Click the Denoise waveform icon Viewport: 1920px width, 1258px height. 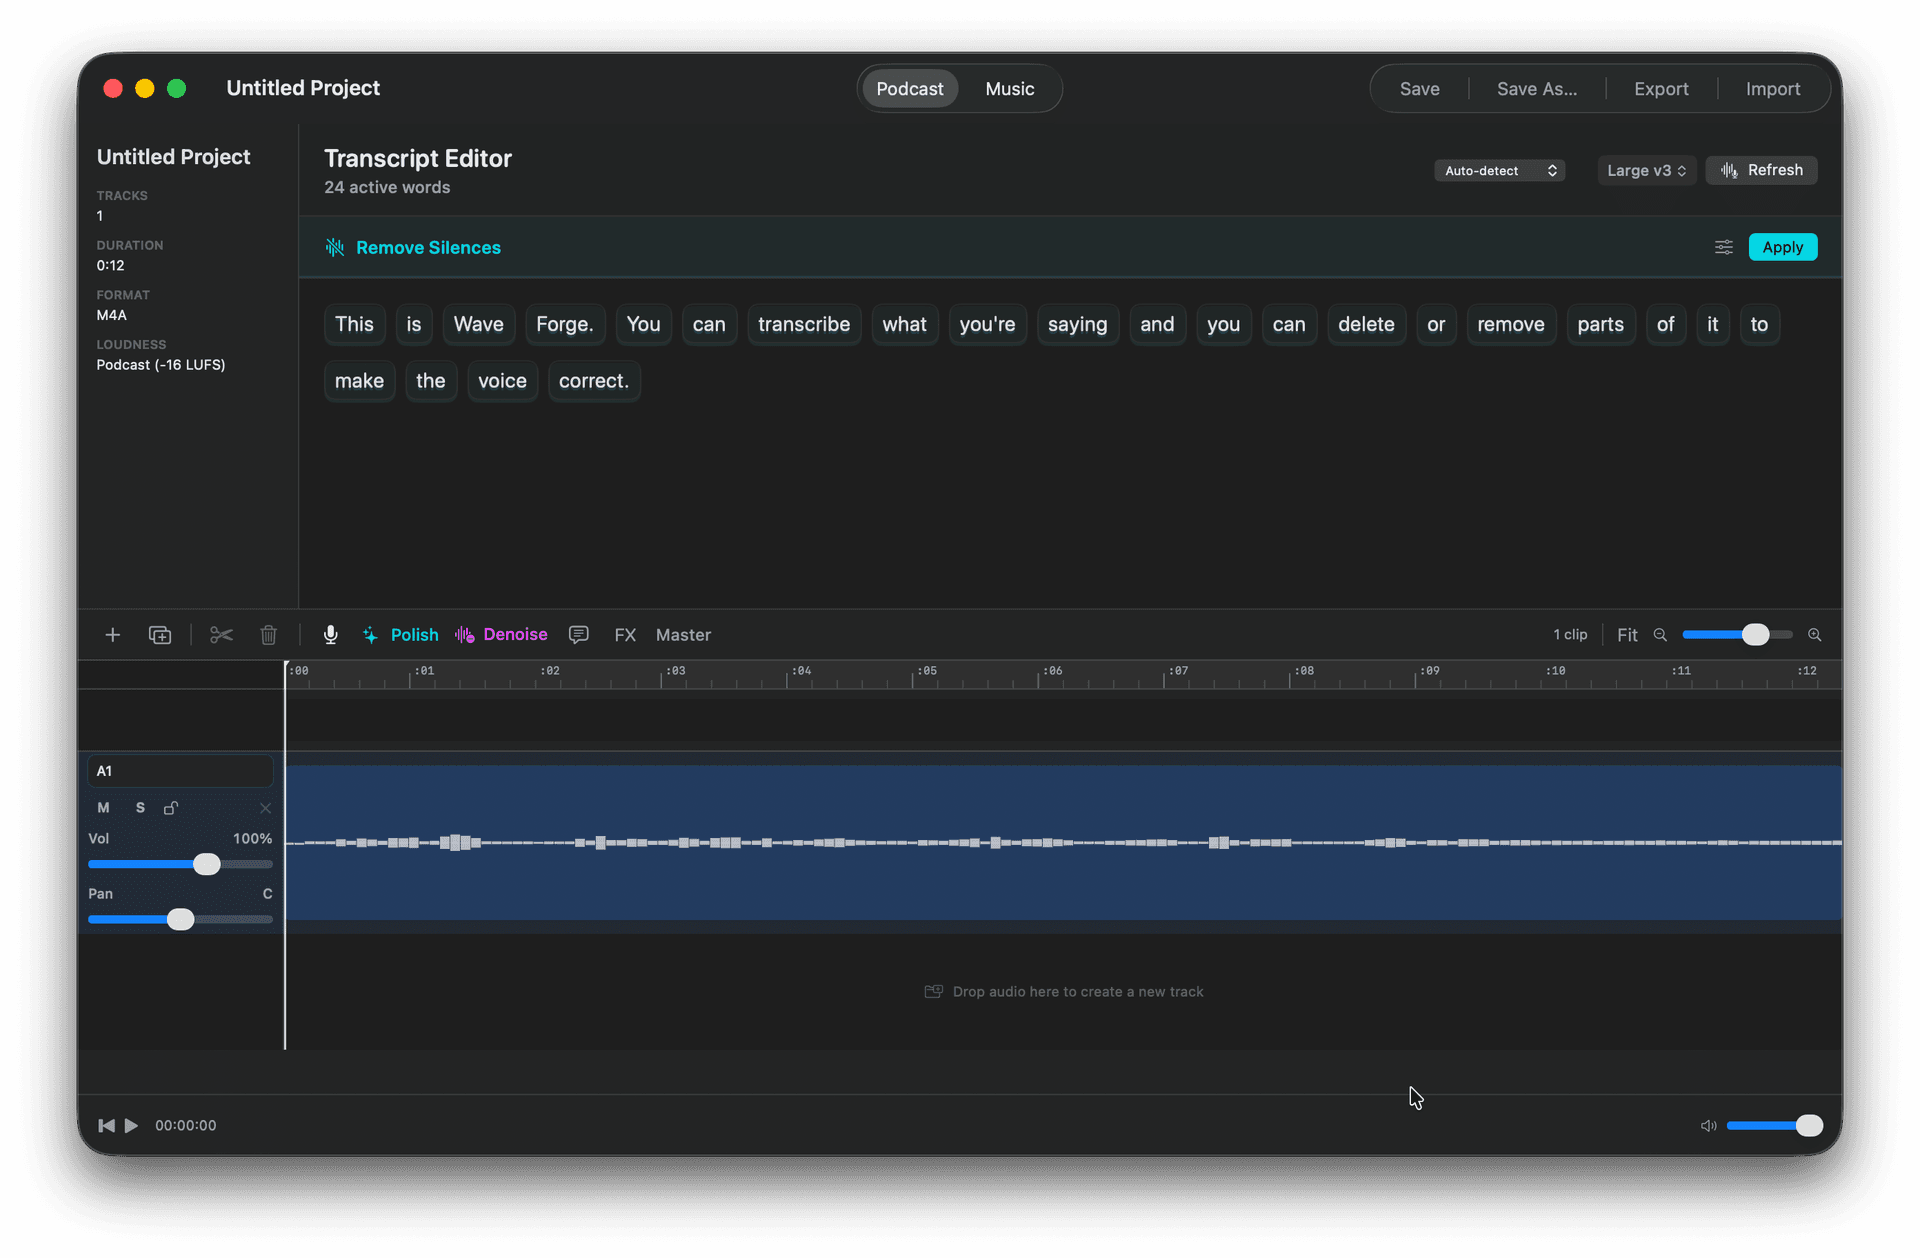coord(465,635)
